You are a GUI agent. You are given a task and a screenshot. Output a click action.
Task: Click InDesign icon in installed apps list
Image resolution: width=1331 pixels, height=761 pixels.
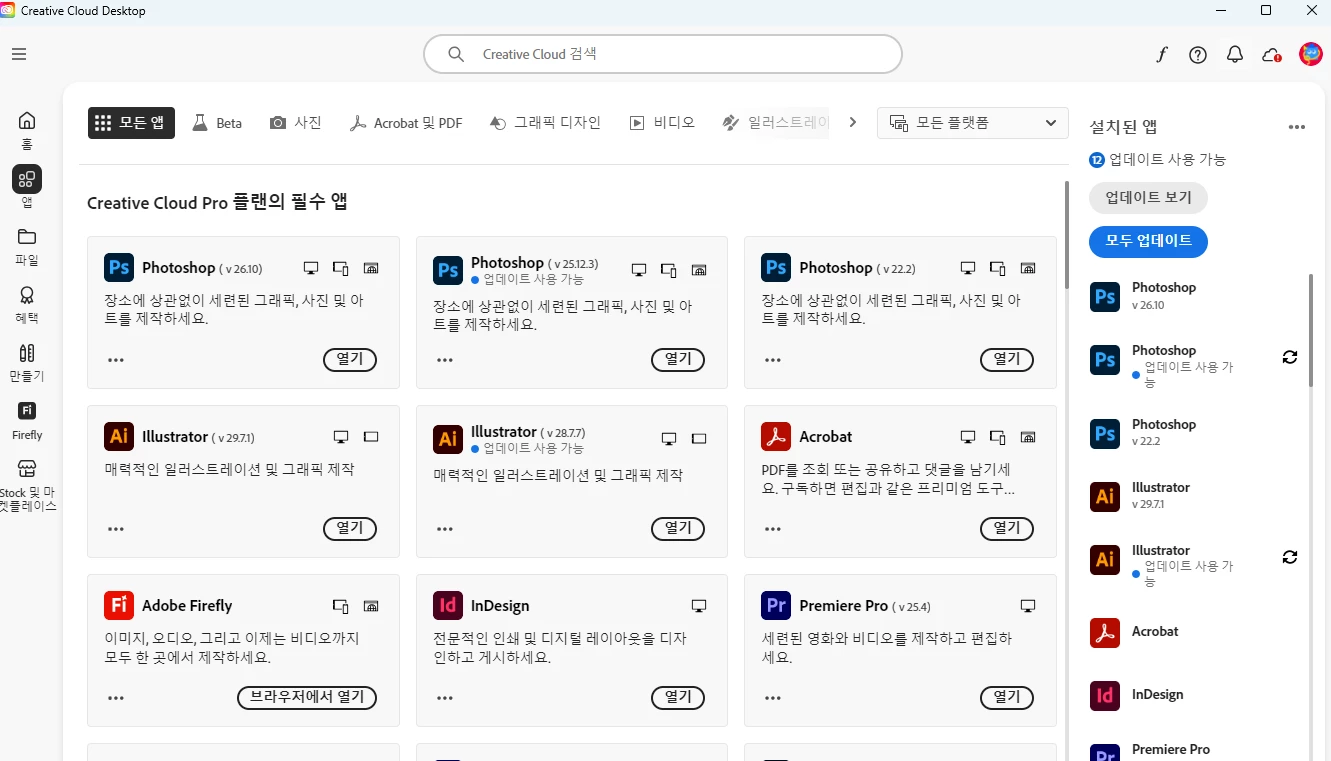pos(1105,695)
